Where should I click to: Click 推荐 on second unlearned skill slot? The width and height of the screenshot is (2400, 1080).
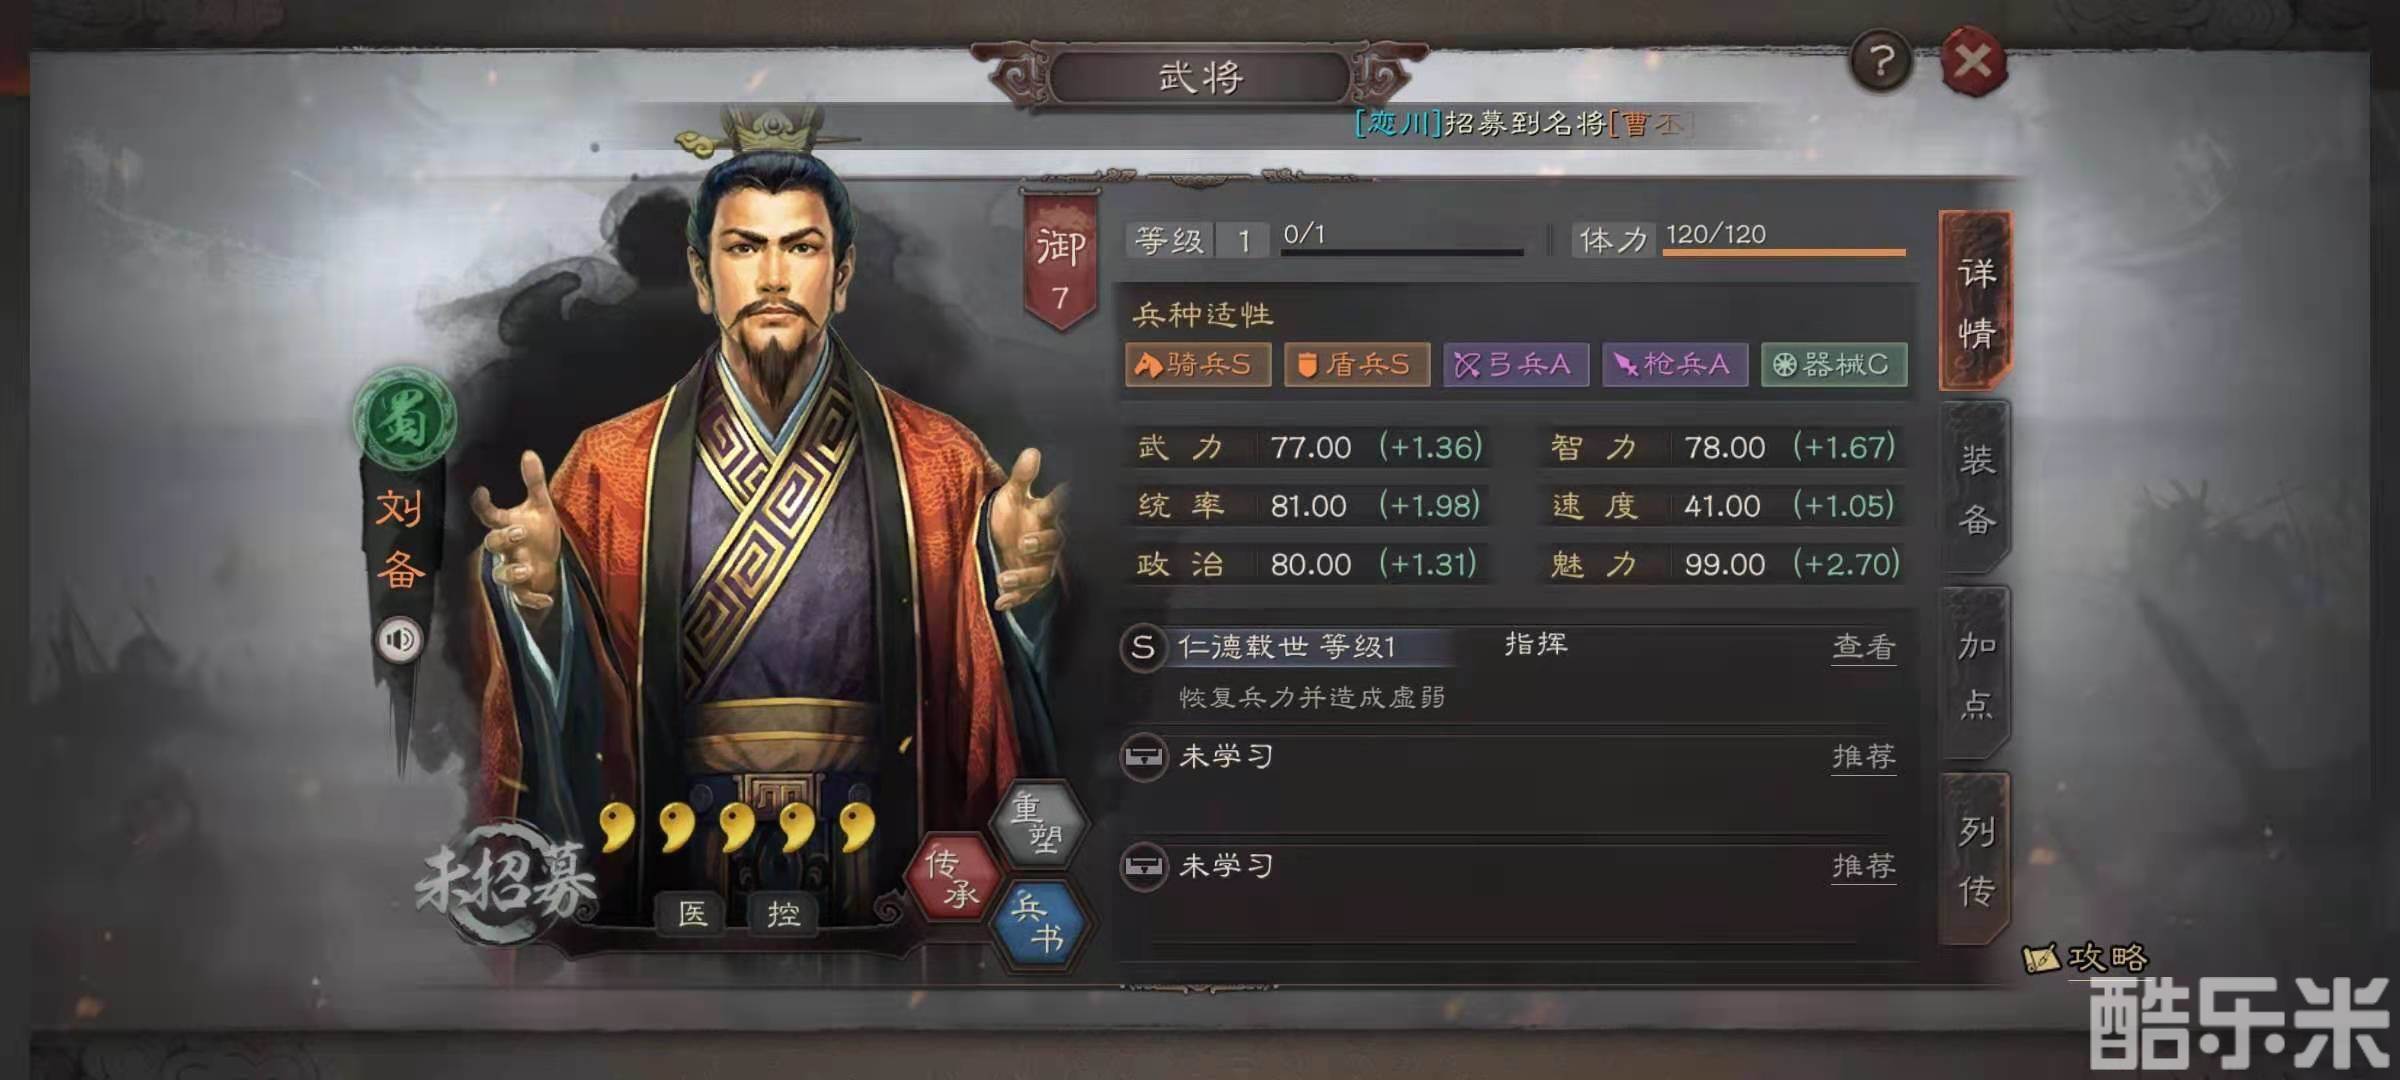tap(1863, 866)
